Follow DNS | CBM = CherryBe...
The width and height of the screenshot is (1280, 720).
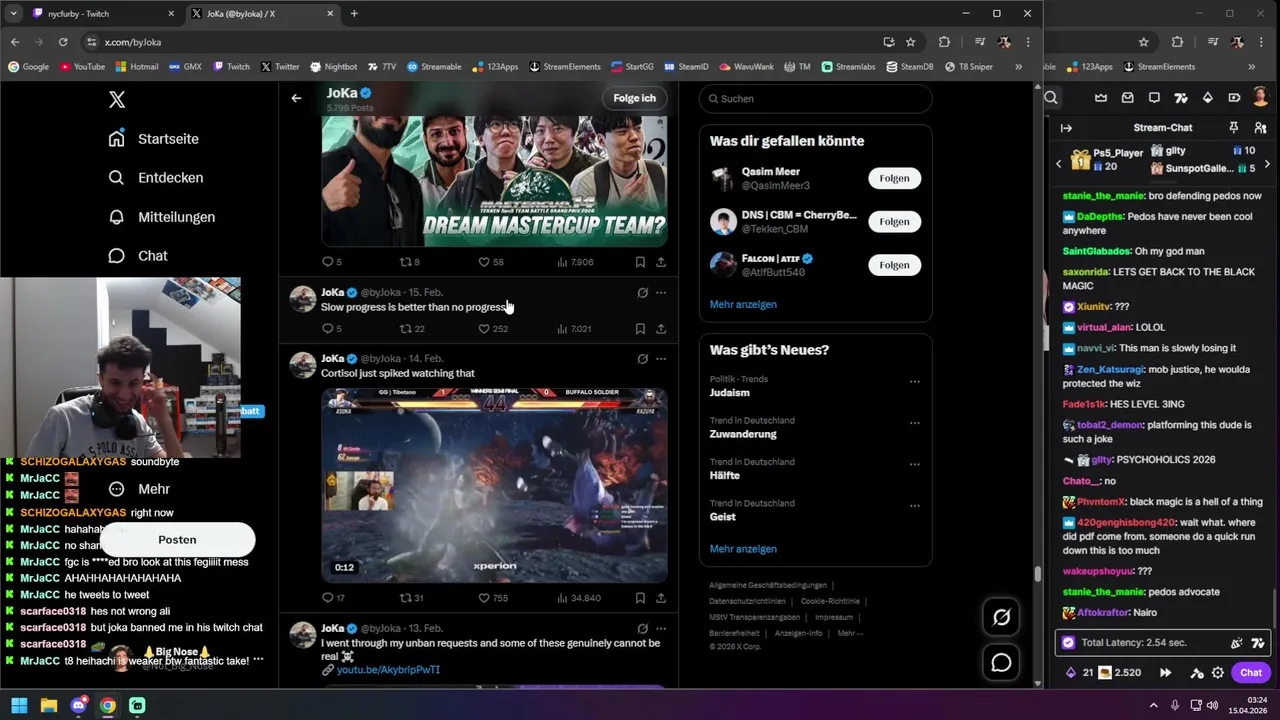(894, 221)
